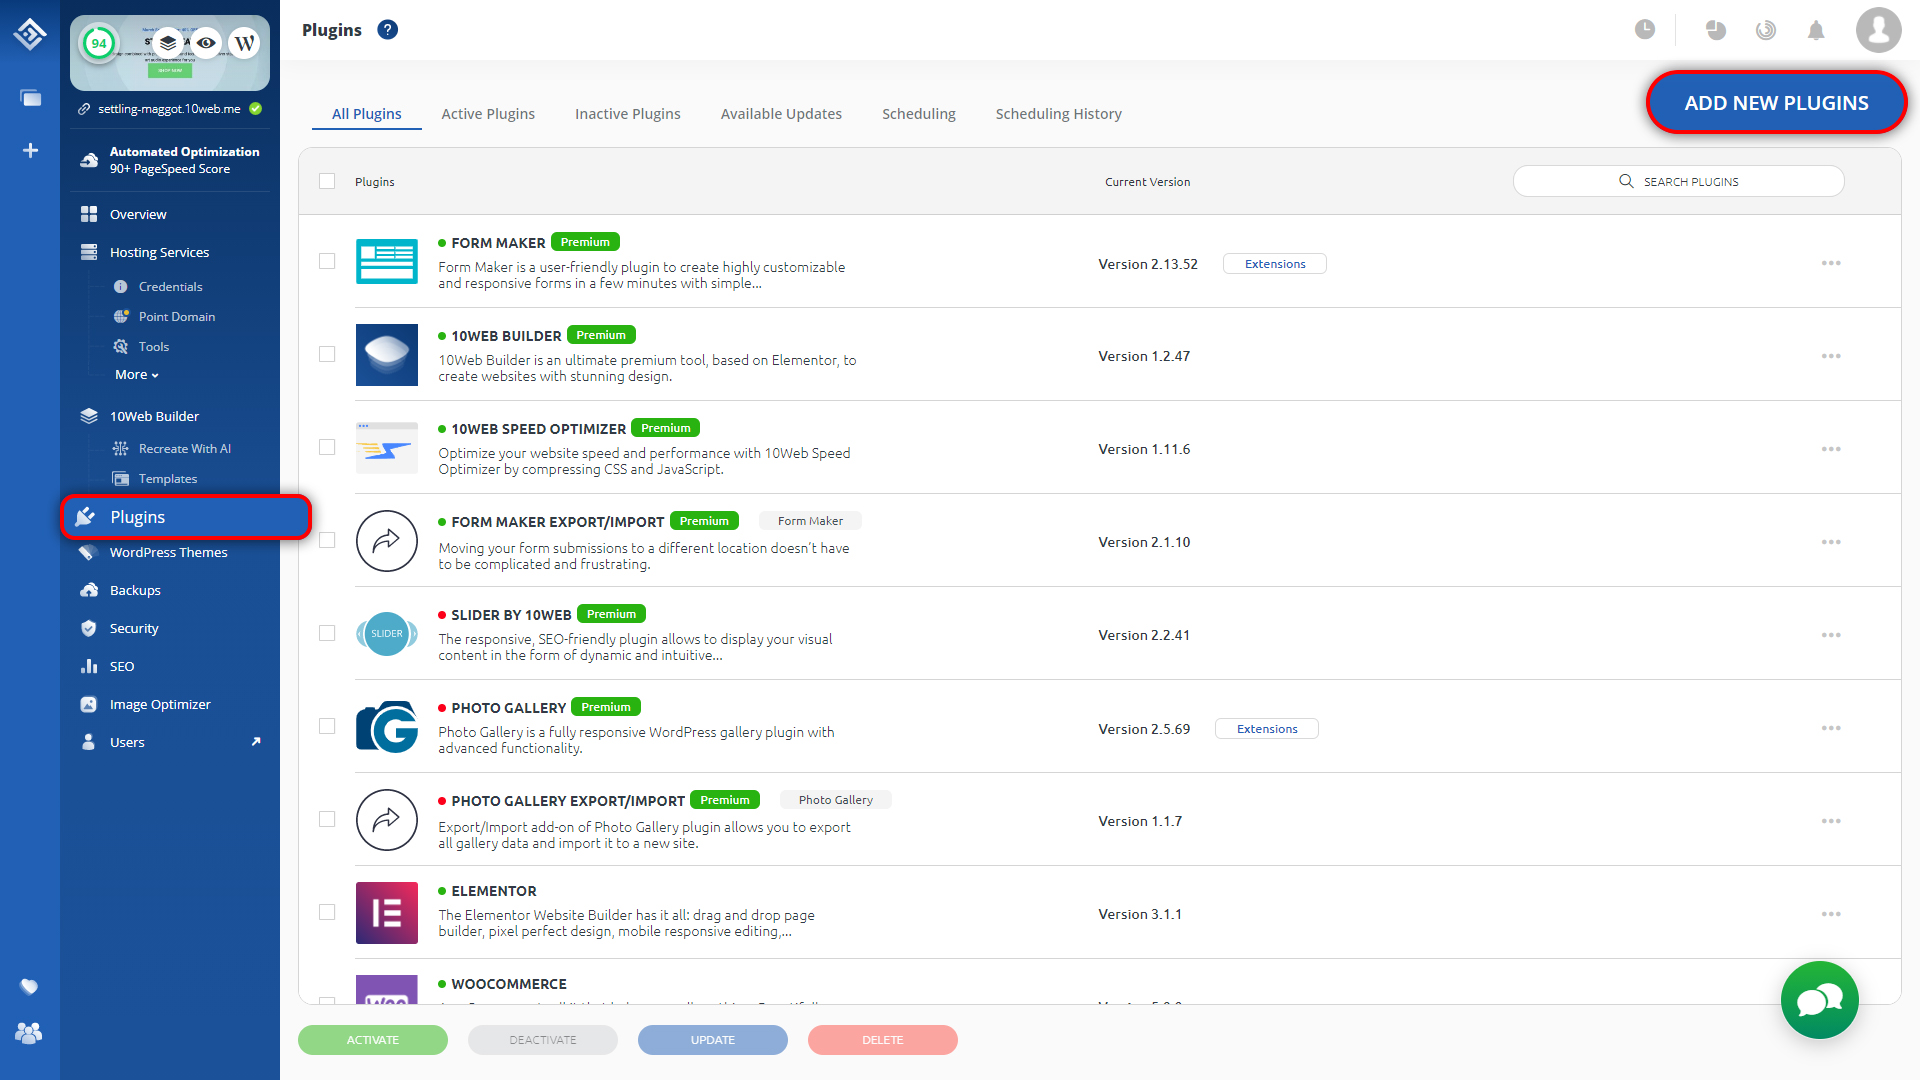Click the 10Web Builder plugin icon
The image size is (1920, 1080).
click(x=386, y=354)
